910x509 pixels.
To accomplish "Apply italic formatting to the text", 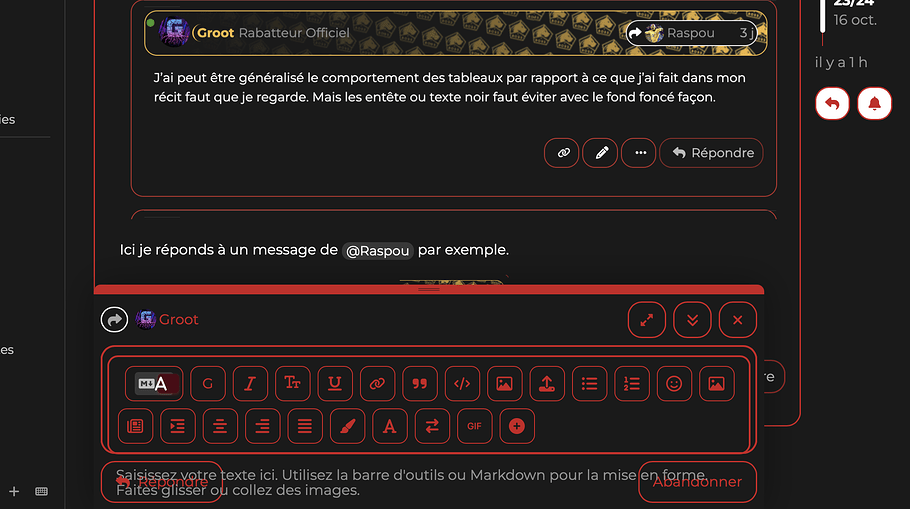I will click(250, 384).
